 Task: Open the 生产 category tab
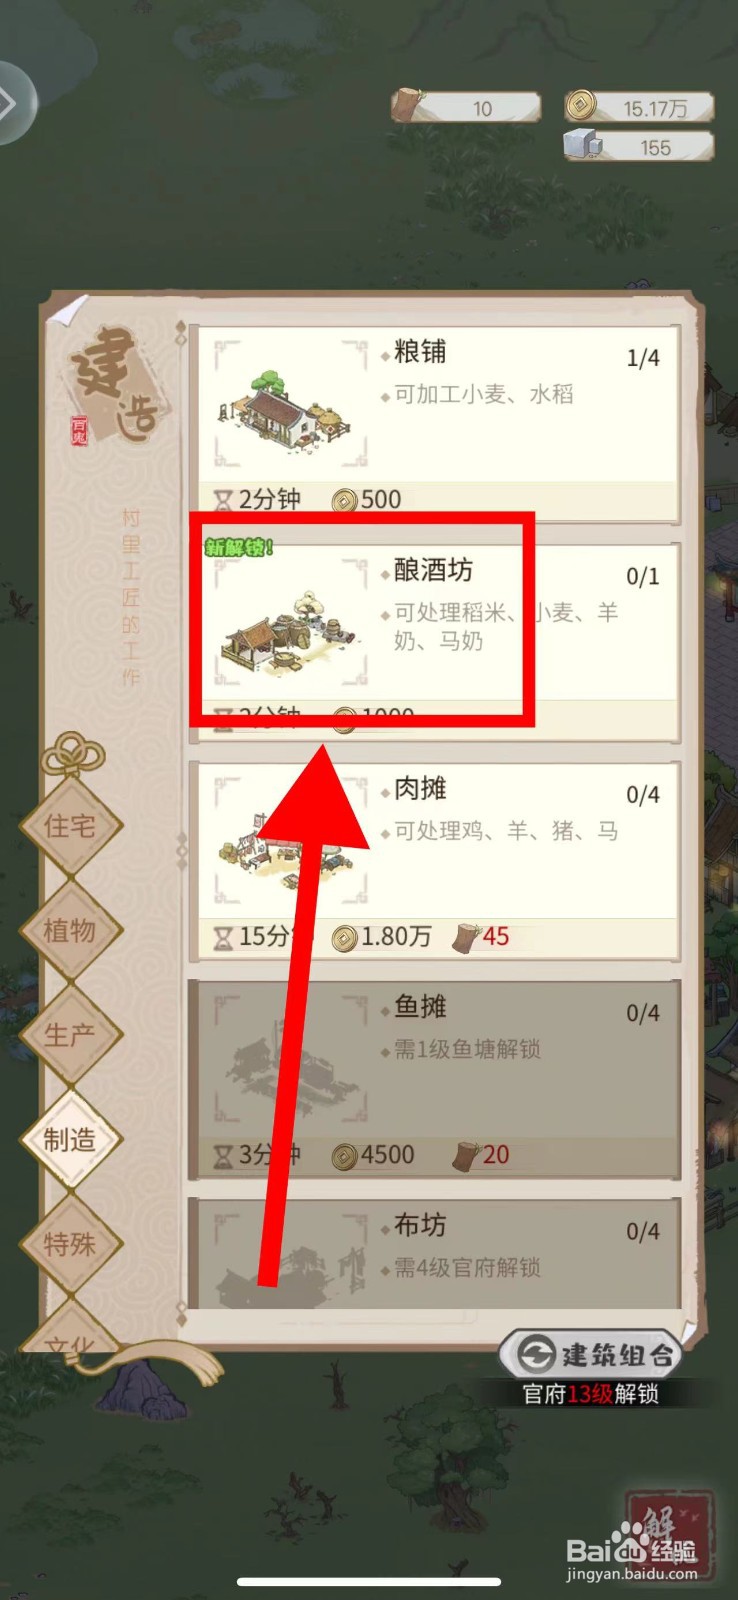70,1035
